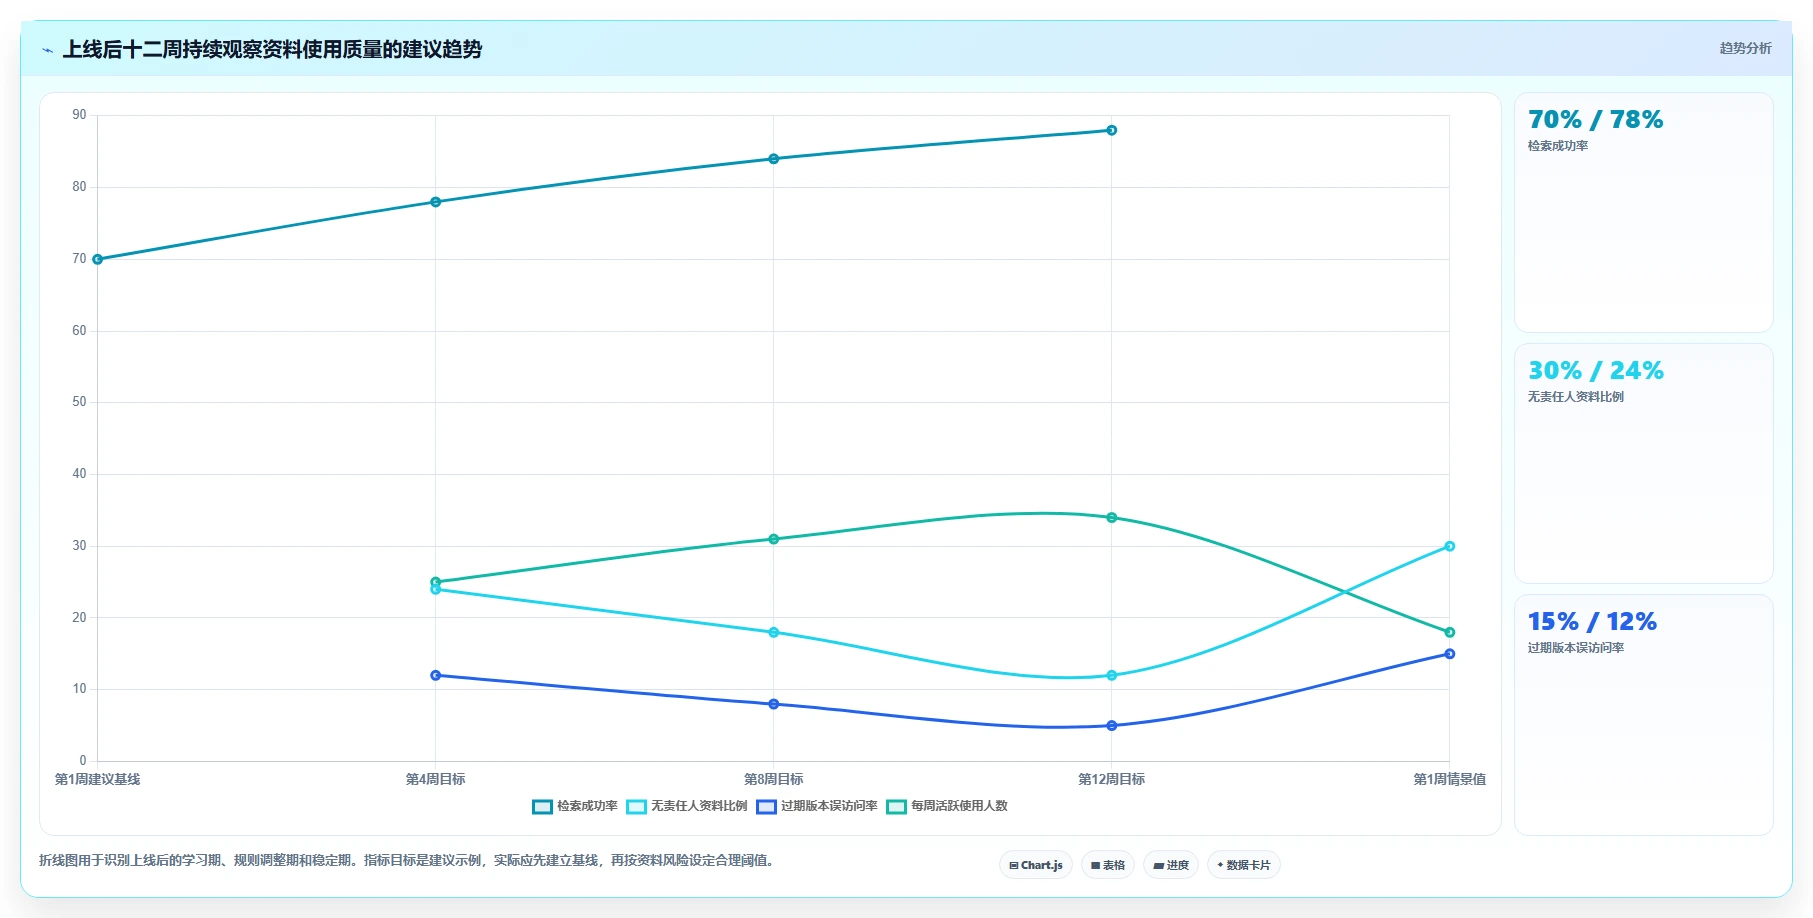
Task: Select 无责任人资料比例 point at 第1周情景值
Action: tap(1450, 546)
